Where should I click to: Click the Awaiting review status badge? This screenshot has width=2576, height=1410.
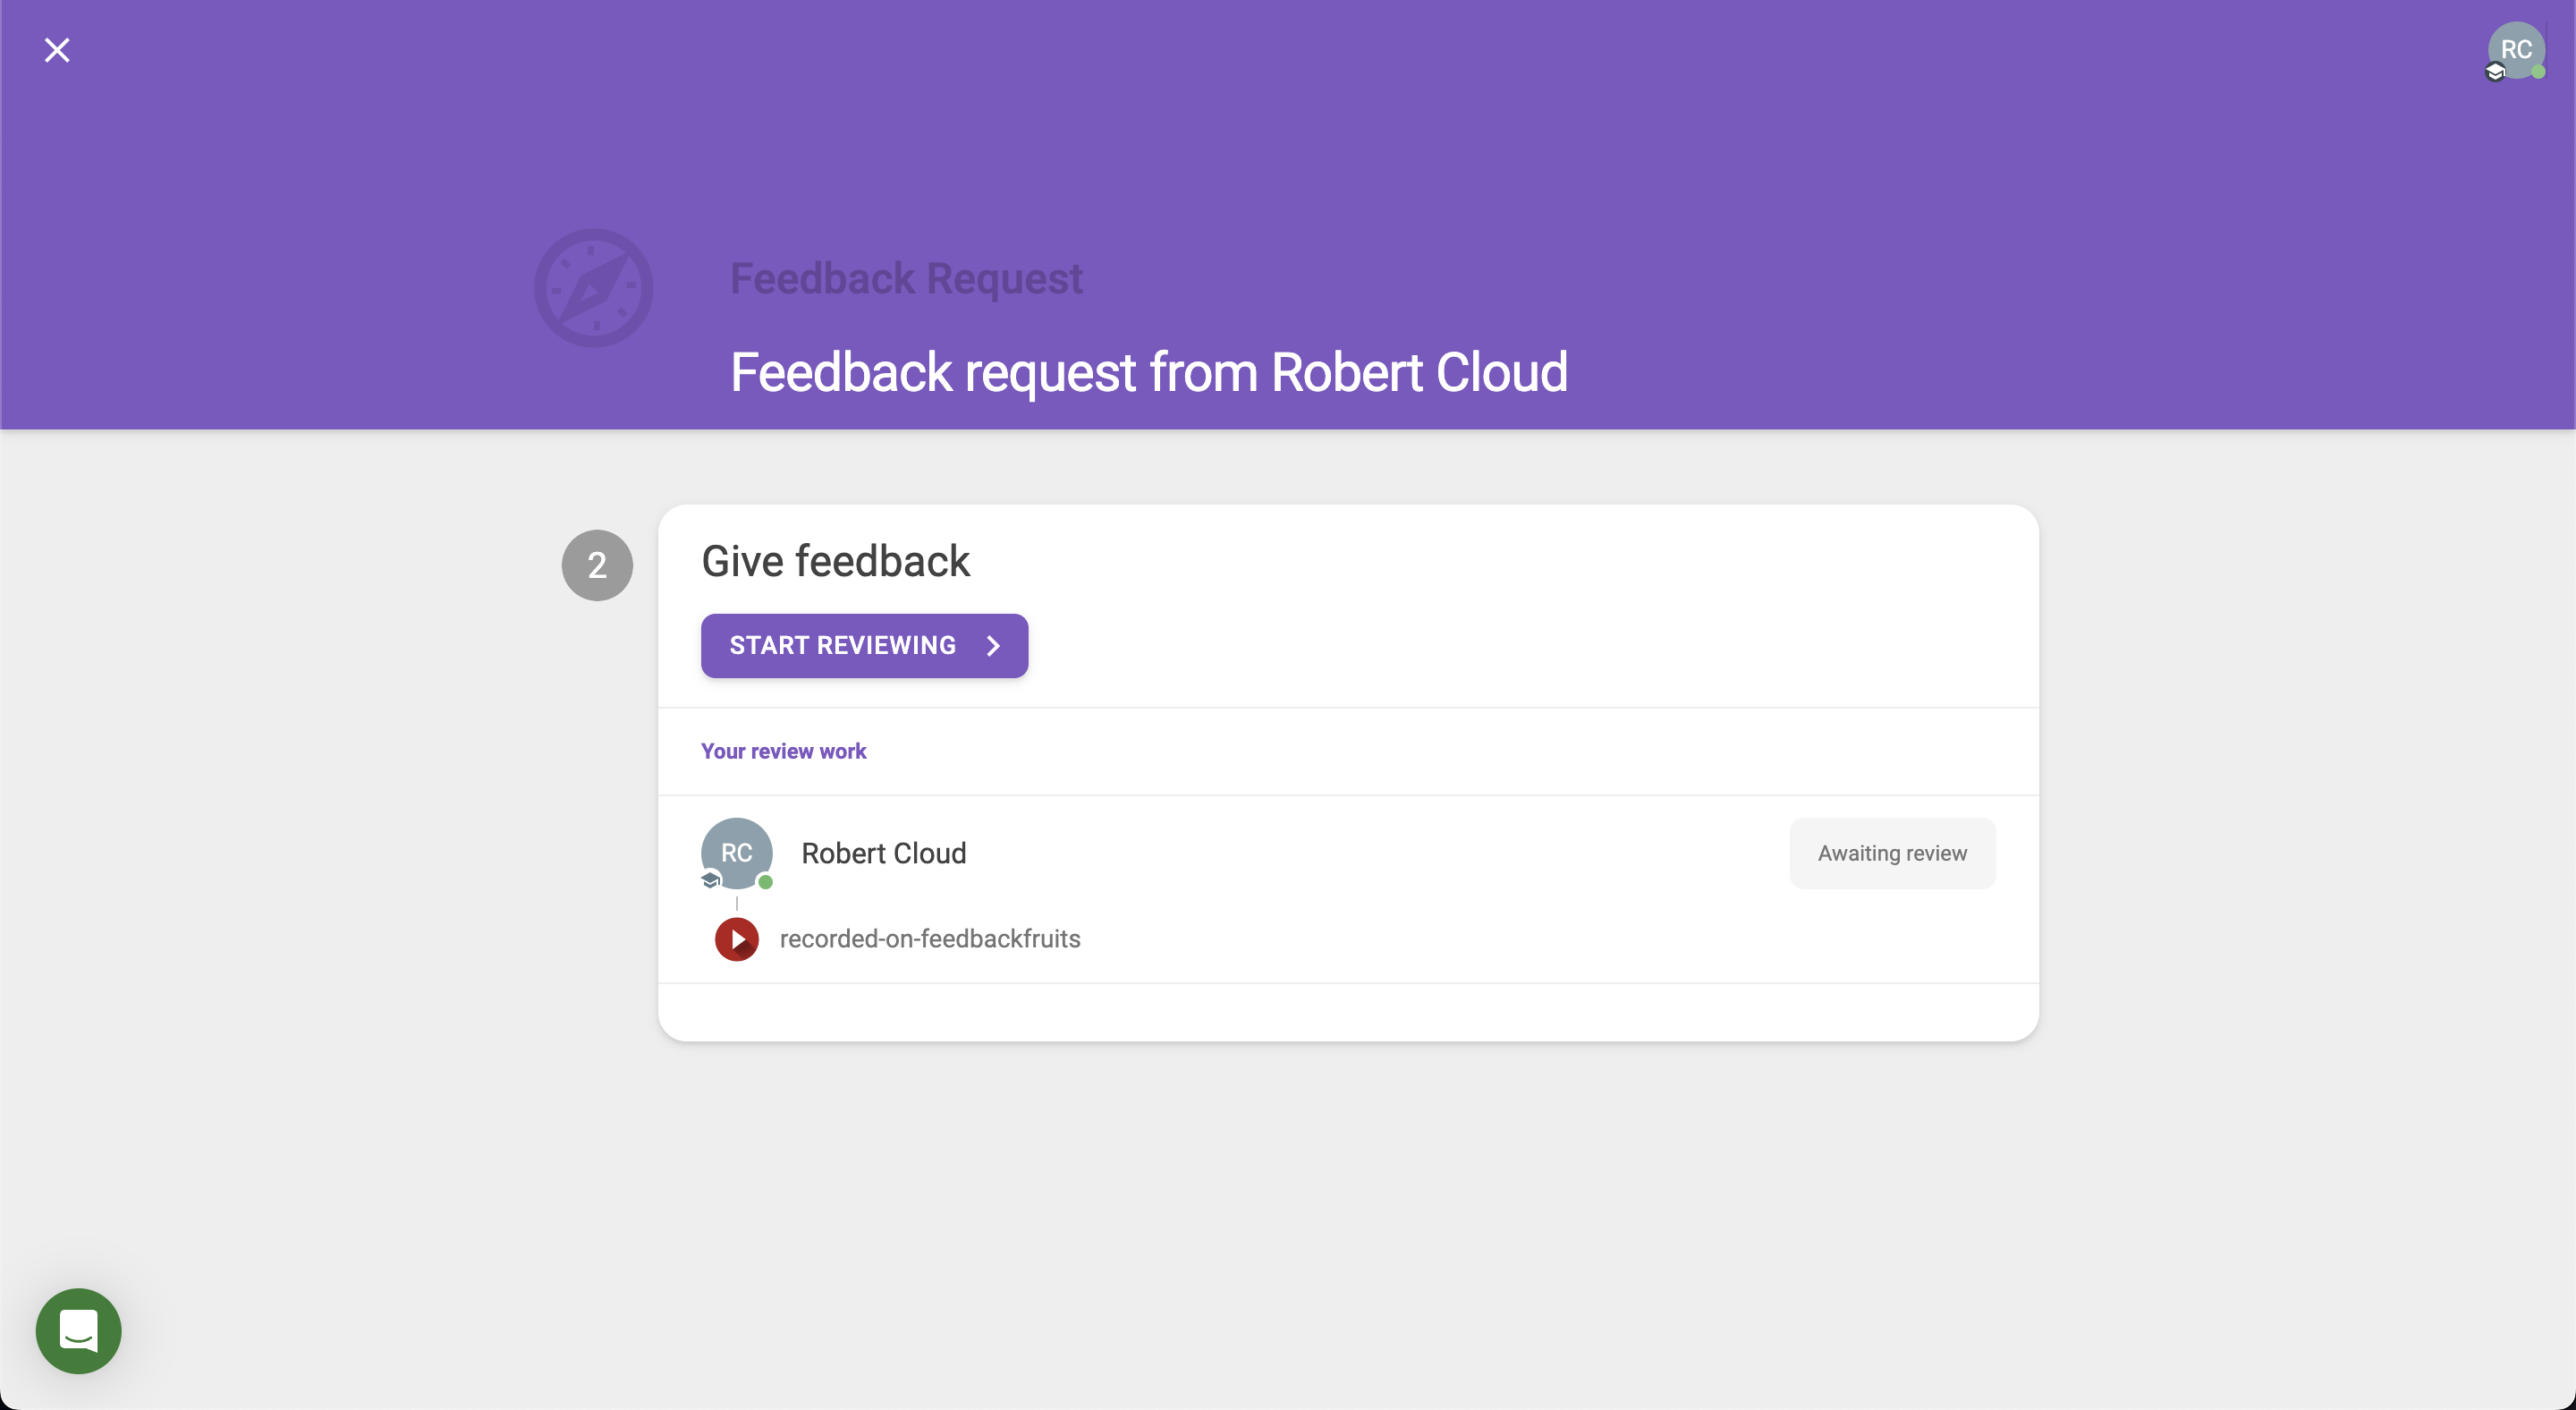(x=1892, y=853)
